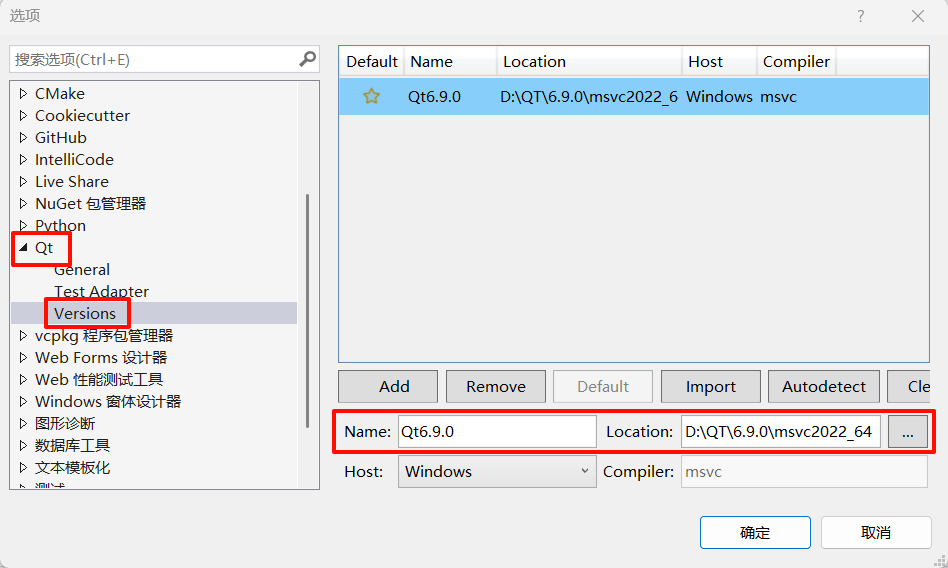Screen dimensions: 948x568
Task: Select the GitHub category label
Action: click(x=60, y=138)
